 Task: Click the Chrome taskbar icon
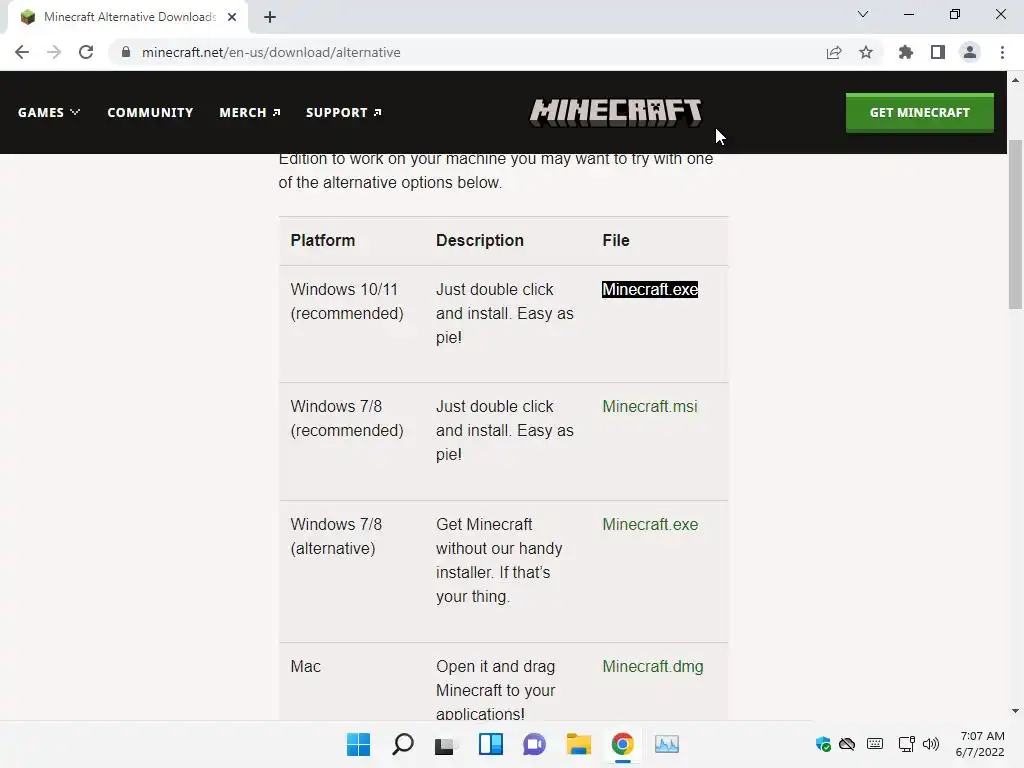tap(622, 744)
